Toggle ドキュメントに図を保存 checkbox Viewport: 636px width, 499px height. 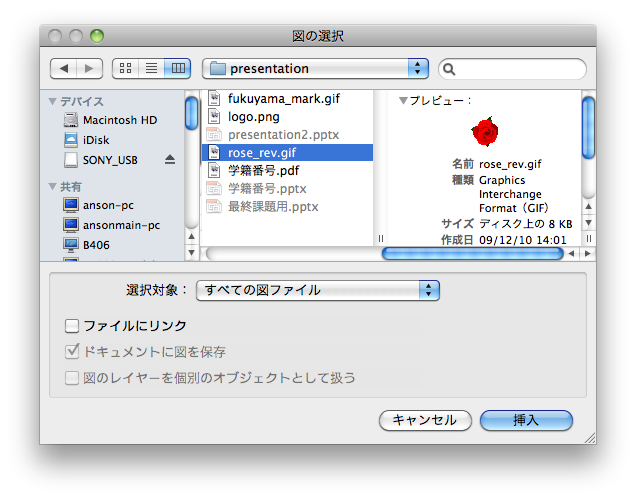(72, 352)
